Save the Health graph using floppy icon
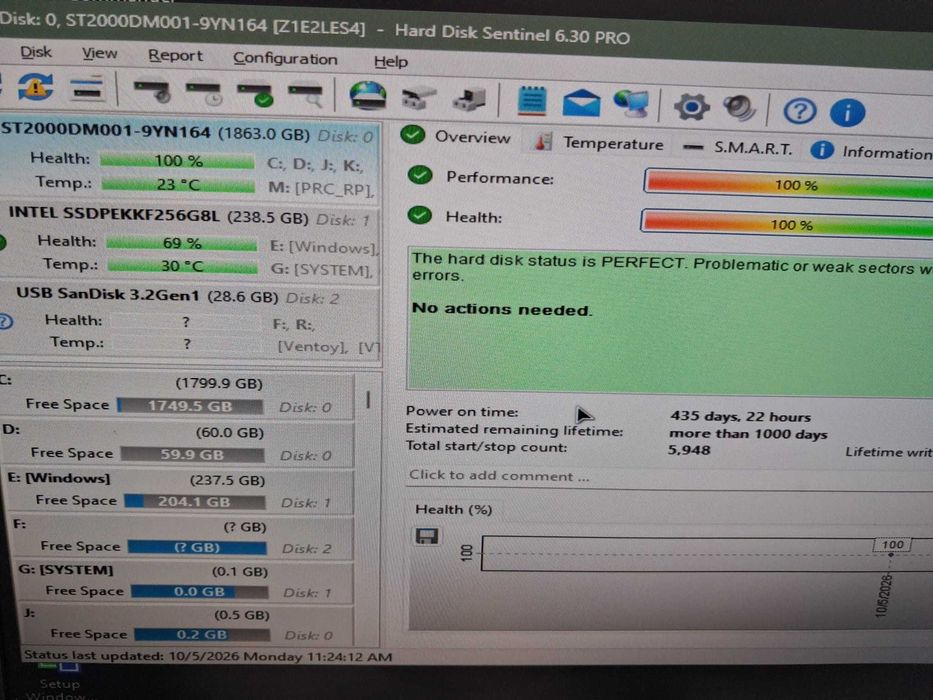The height and width of the screenshot is (700, 933). coord(426,536)
